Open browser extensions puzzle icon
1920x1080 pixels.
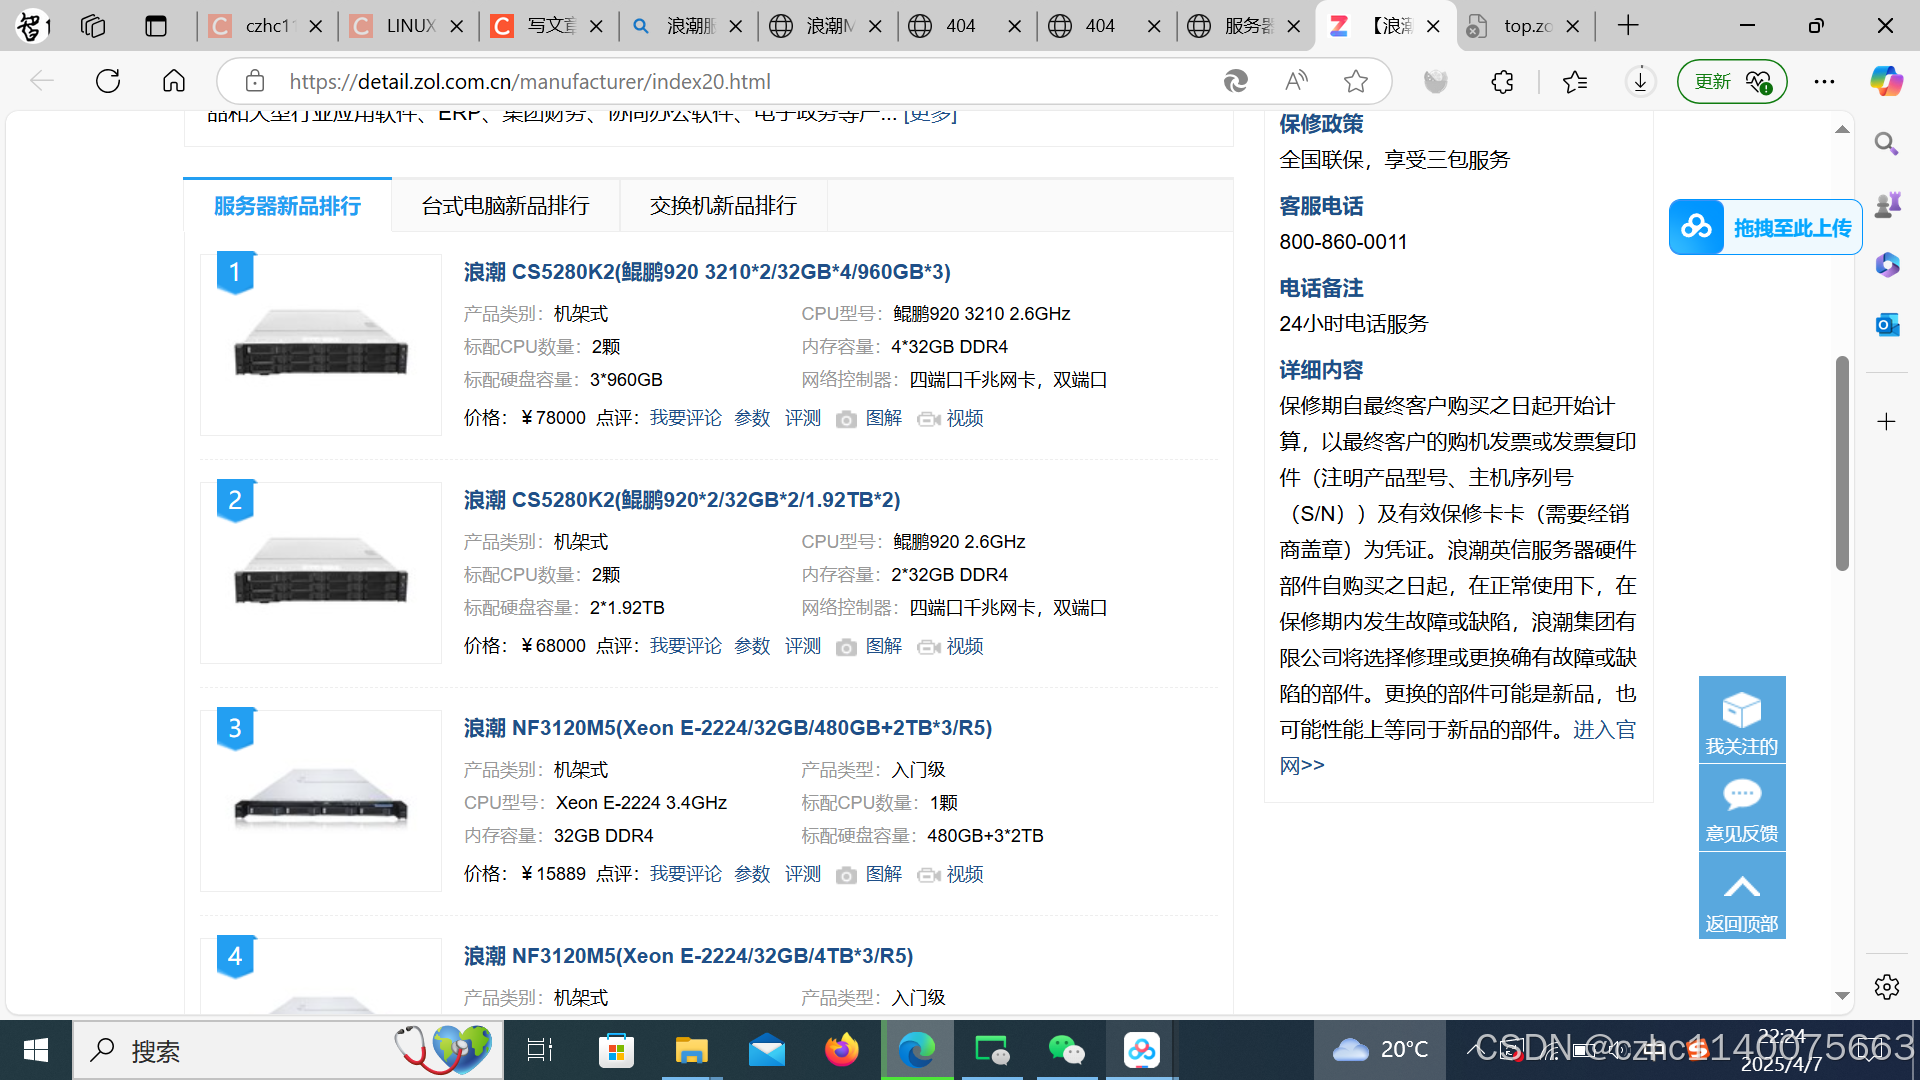pos(1502,81)
